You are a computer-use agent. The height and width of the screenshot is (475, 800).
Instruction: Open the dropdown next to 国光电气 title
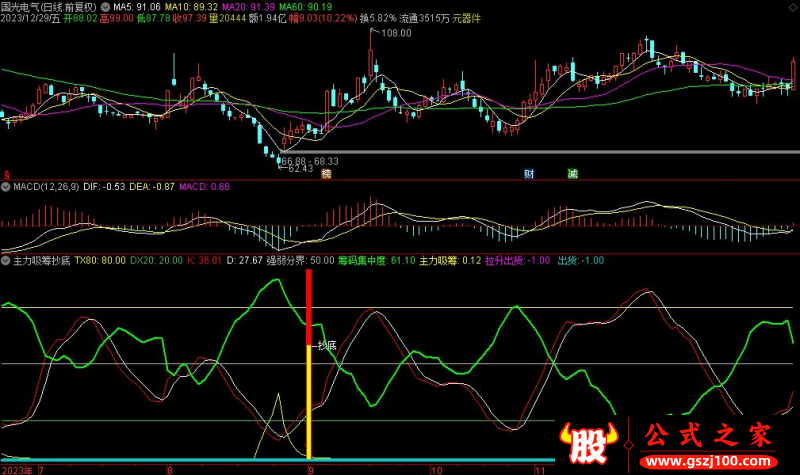click(x=105, y=7)
